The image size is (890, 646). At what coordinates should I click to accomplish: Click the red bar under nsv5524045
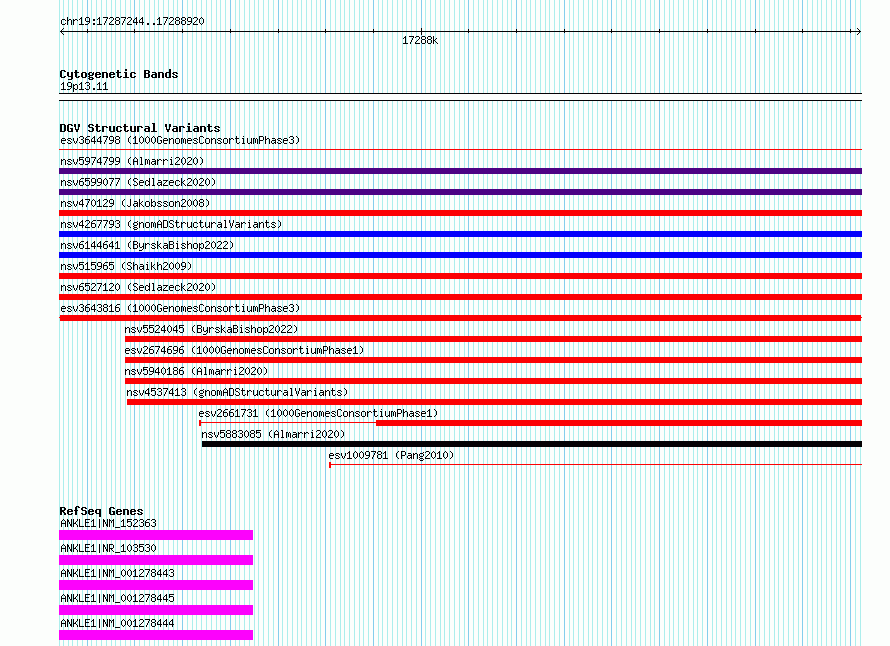pyautogui.click(x=493, y=339)
